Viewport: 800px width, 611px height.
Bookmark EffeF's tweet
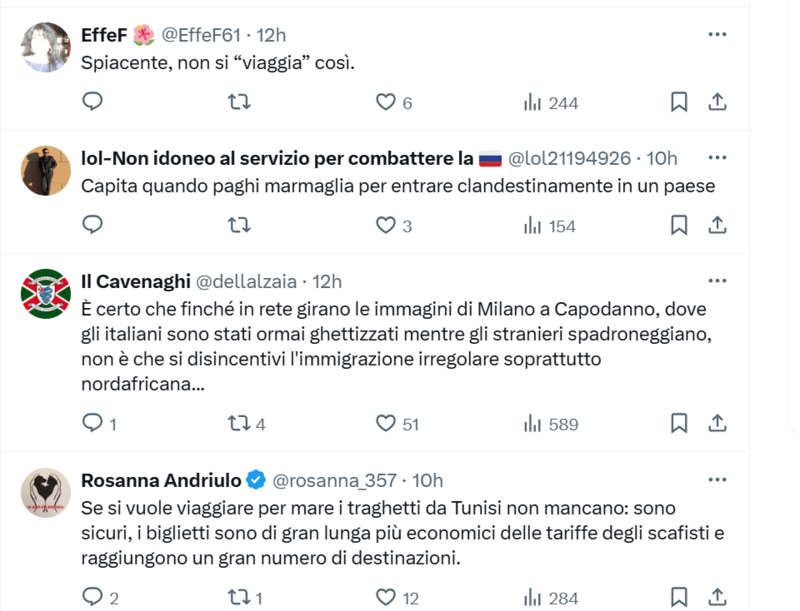click(678, 102)
